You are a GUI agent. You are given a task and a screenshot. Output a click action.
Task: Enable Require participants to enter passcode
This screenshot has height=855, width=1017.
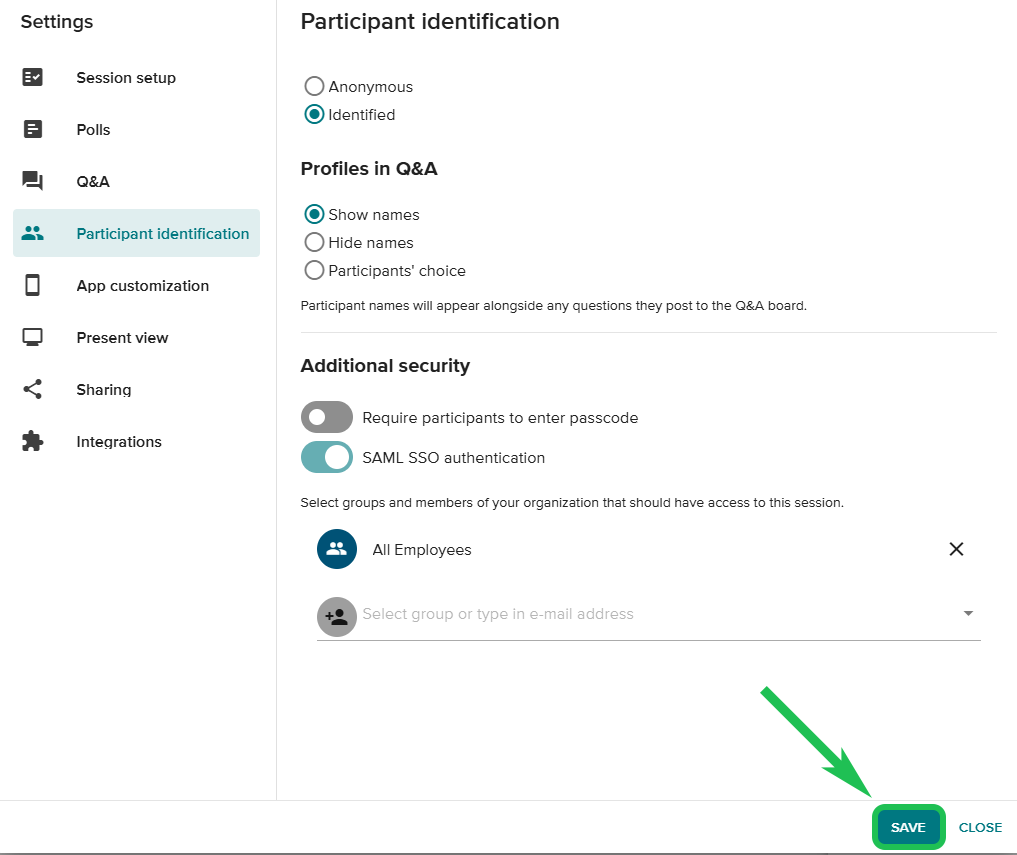pos(327,418)
